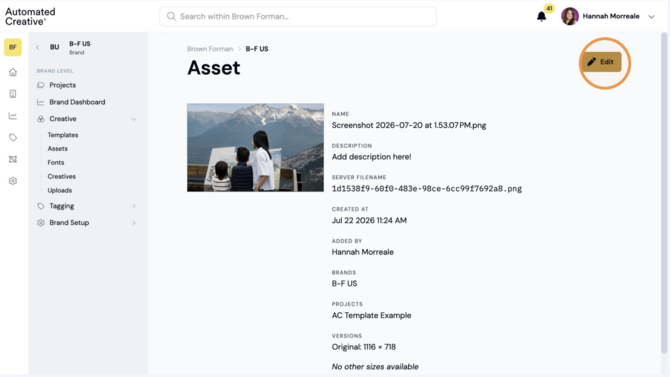The width and height of the screenshot is (670, 377).
Task: Click the Creative section icon
Action: click(41, 119)
